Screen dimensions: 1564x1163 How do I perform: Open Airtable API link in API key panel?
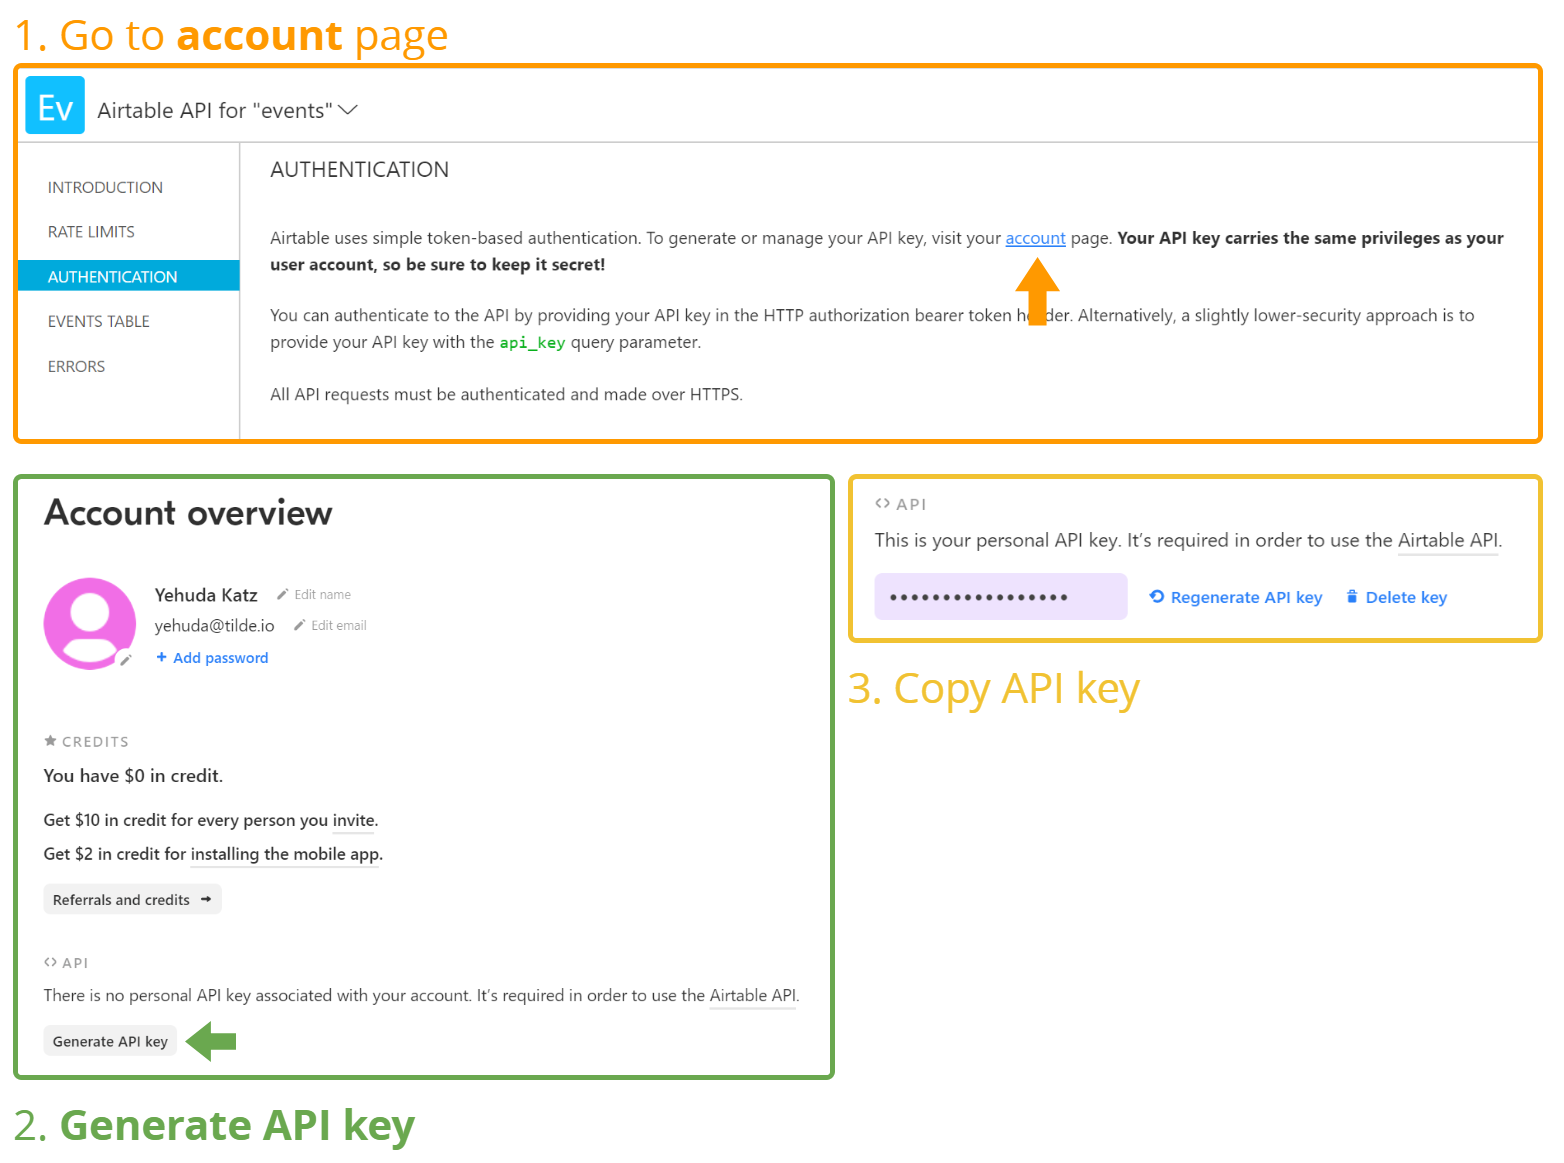1448,540
